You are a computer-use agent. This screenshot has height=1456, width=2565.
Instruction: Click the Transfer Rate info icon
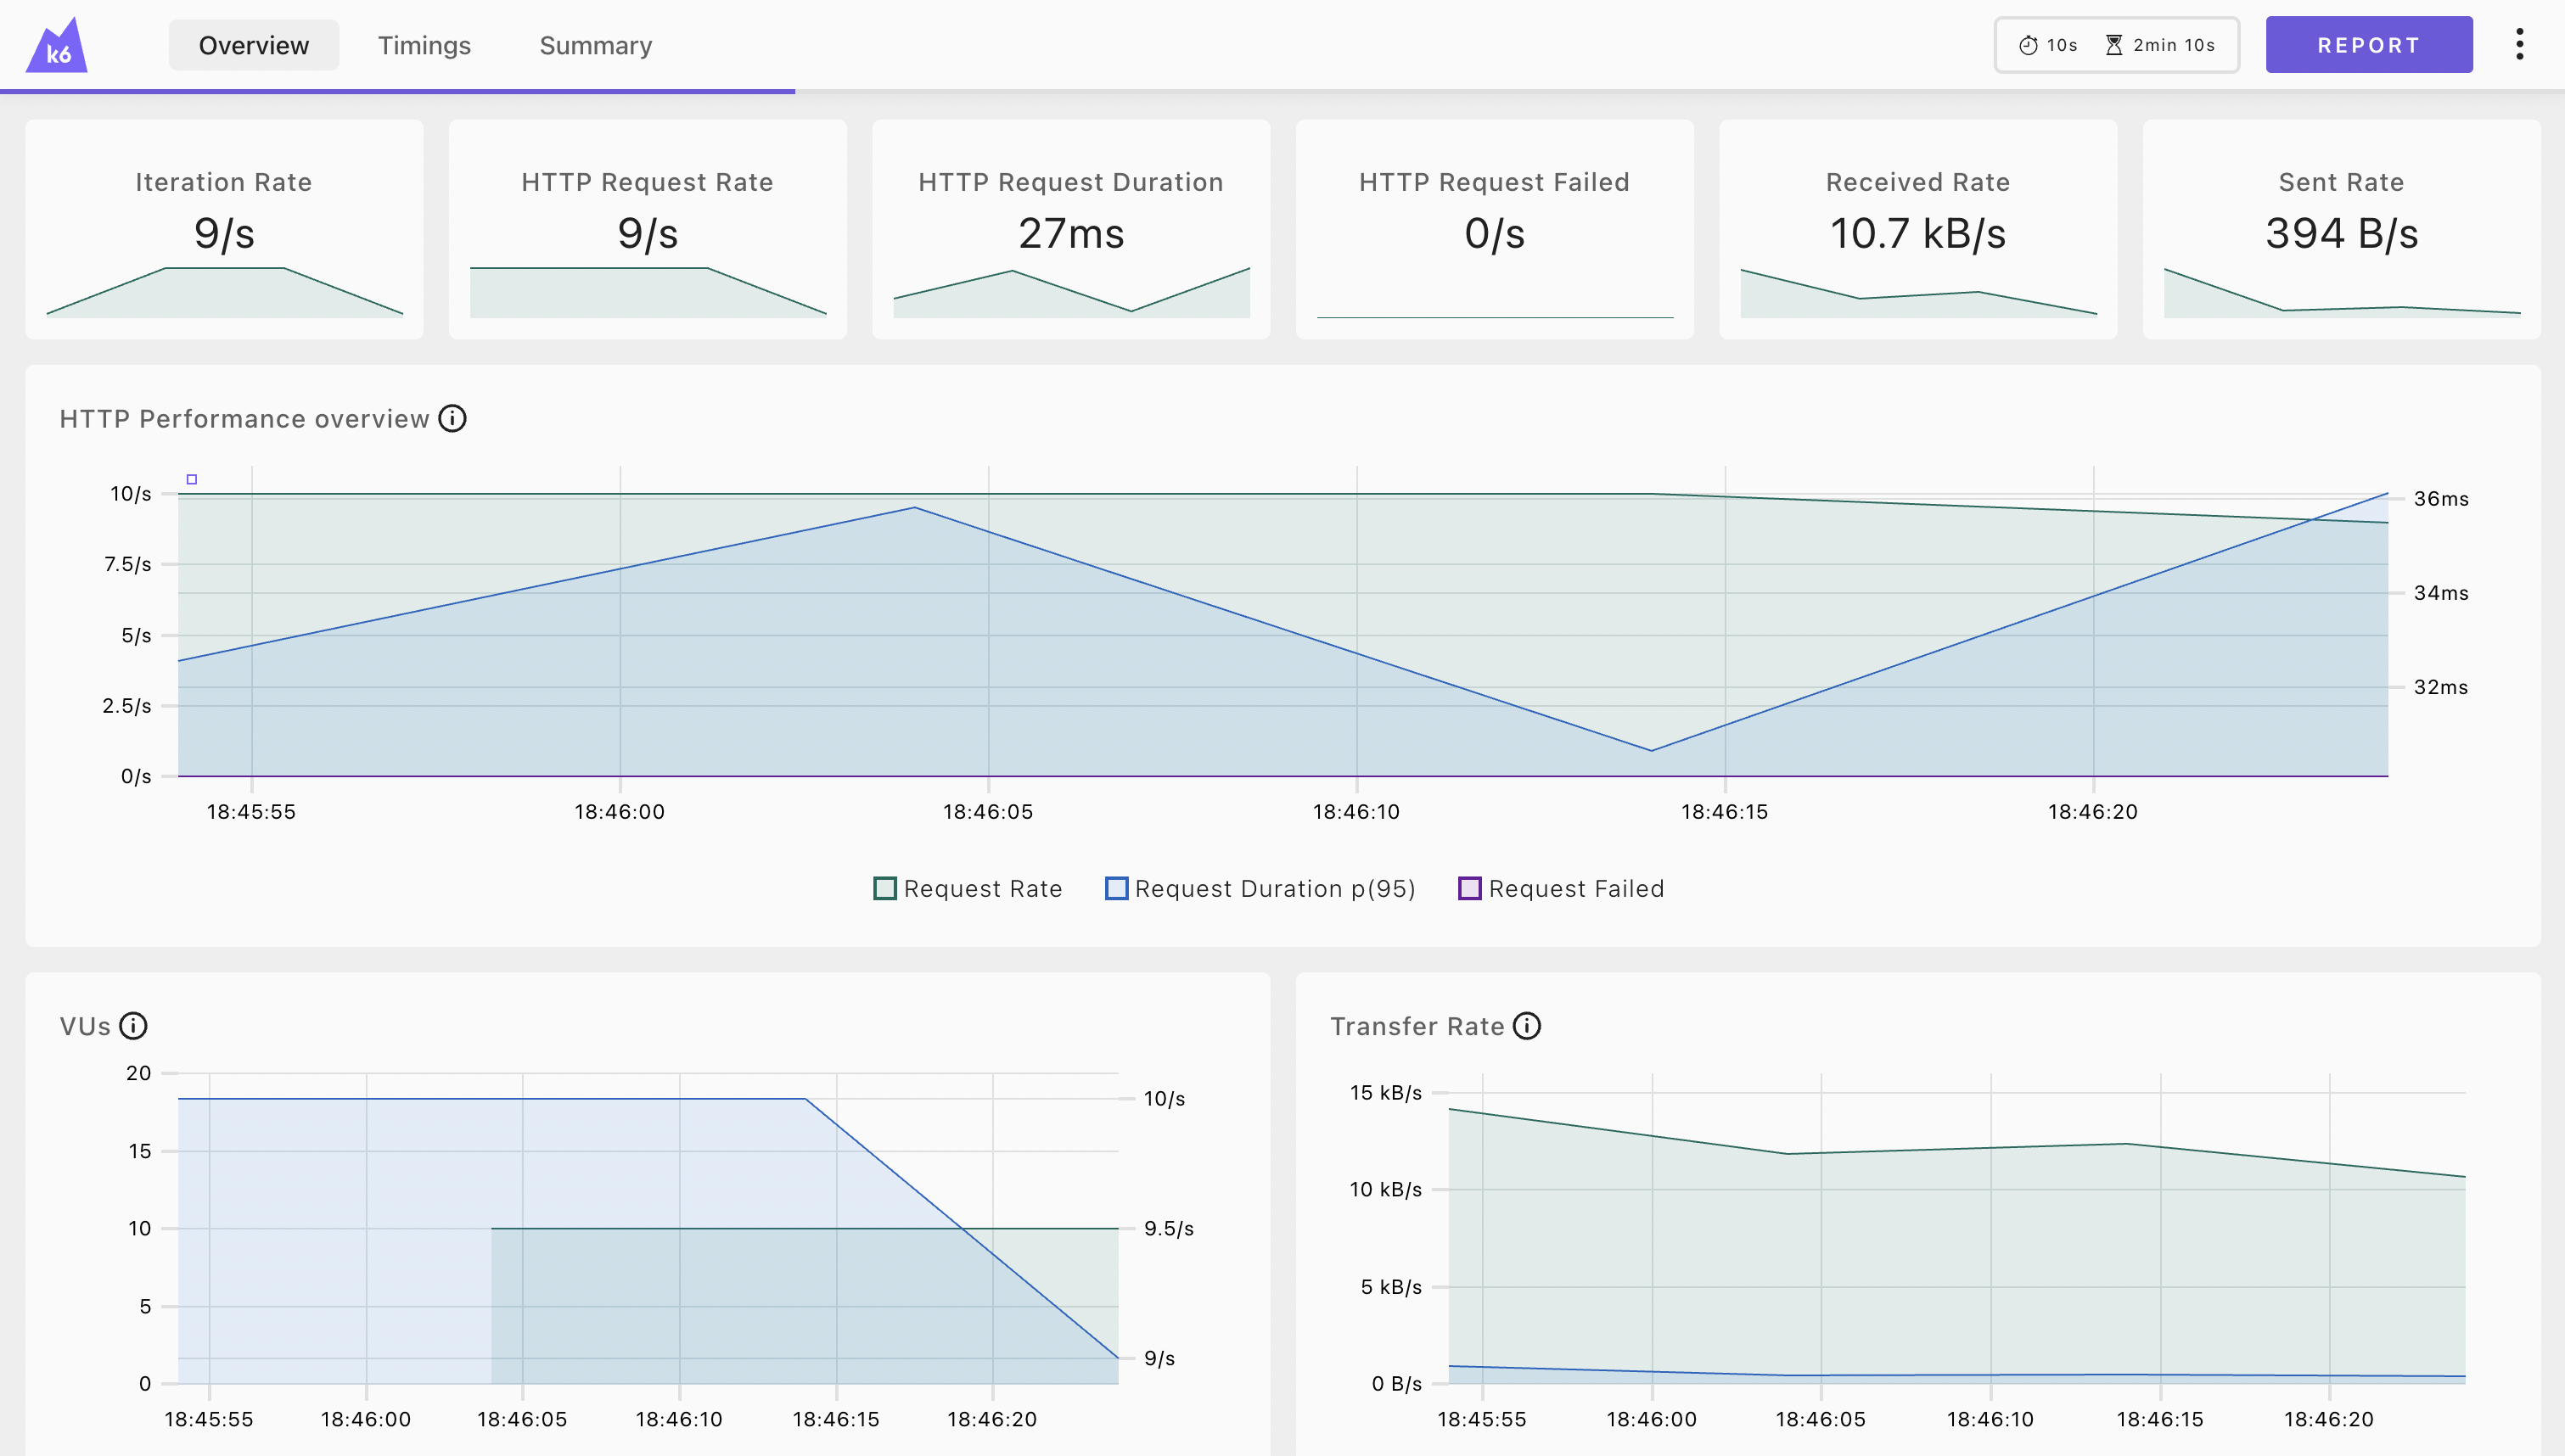click(x=1527, y=1026)
